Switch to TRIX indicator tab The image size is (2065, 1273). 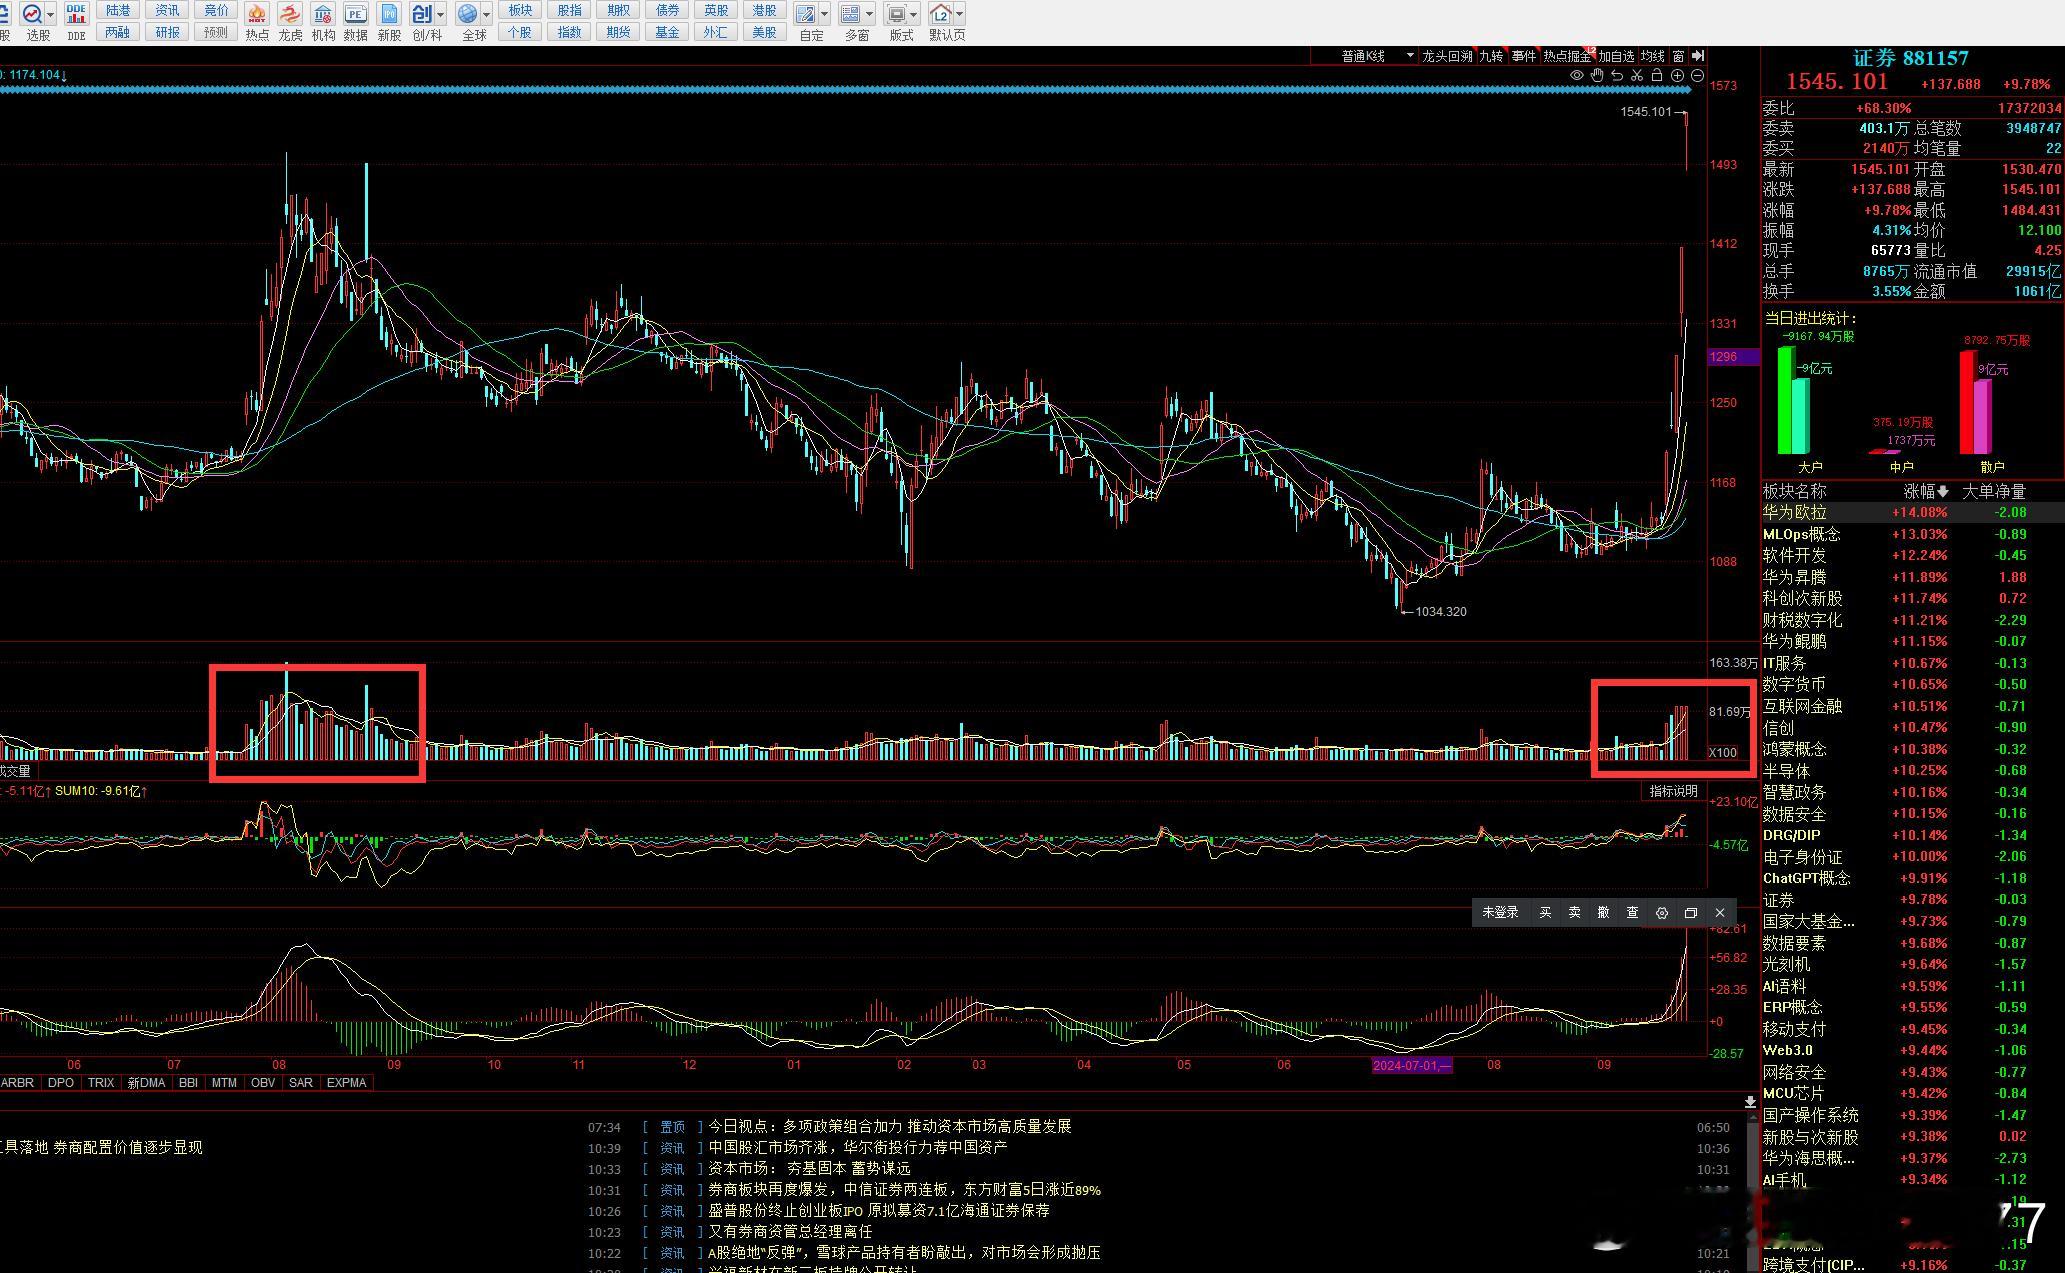pos(101,1083)
